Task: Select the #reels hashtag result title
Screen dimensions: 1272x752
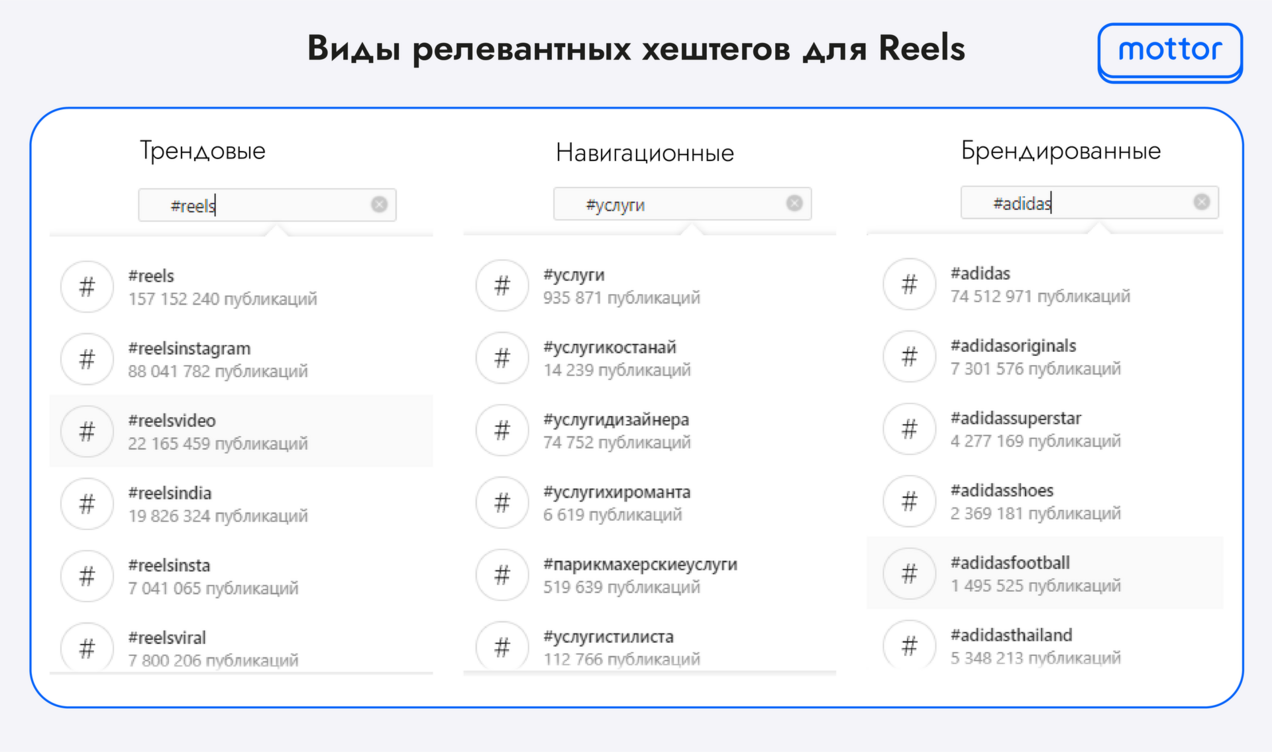Action: pos(151,276)
